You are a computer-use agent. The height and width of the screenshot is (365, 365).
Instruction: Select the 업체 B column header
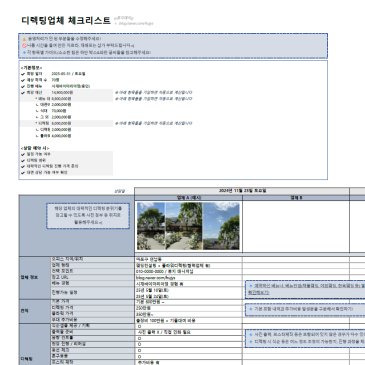point(296,198)
